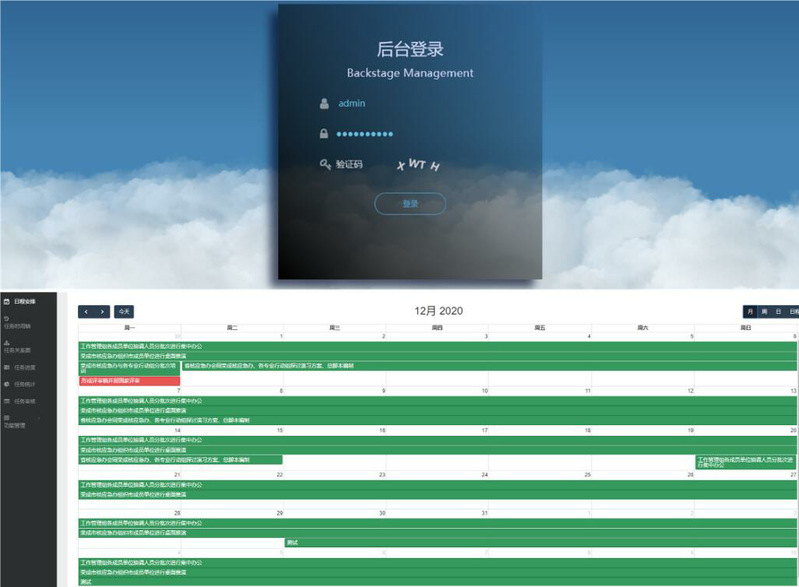The width and height of the screenshot is (799, 587).
Task: Switch calendar to 月 view
Action: [x=750, y=312]
